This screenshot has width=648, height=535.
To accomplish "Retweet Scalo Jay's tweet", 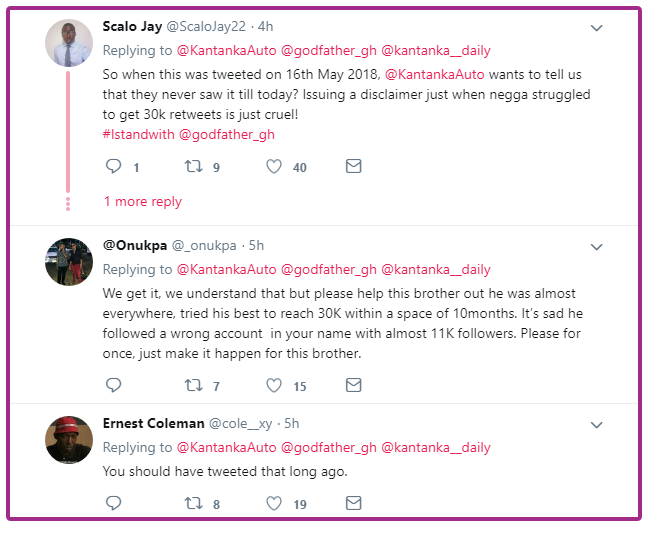I will pyautogui.click(x=193, y=167).
